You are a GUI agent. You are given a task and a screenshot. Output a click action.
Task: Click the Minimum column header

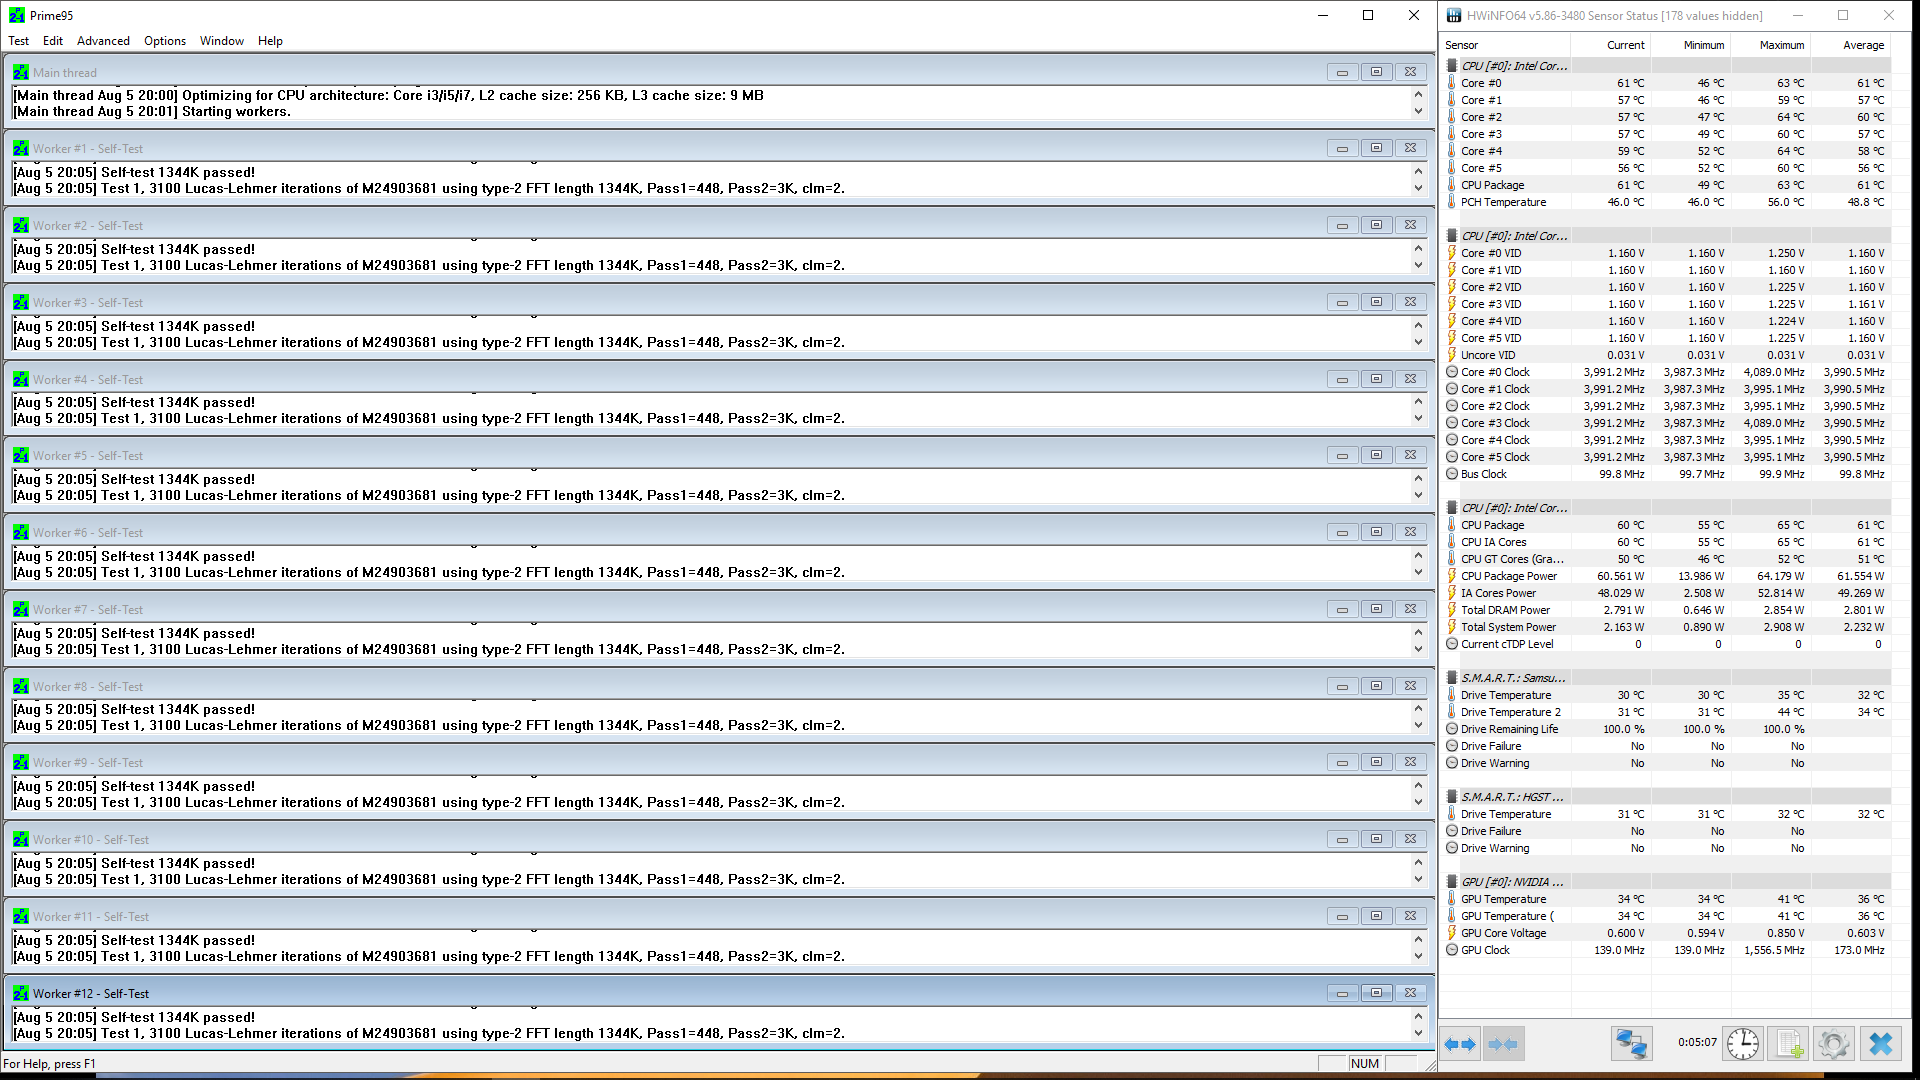coord(1691,45)
